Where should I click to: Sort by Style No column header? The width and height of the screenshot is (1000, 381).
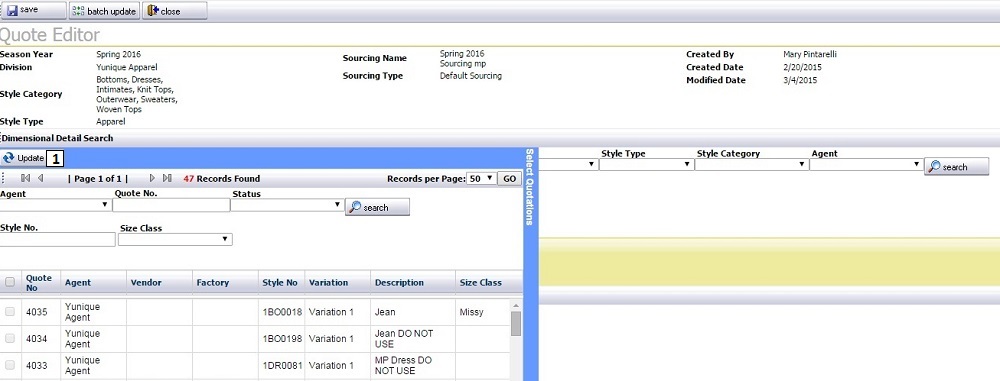[x=280, y=283]
